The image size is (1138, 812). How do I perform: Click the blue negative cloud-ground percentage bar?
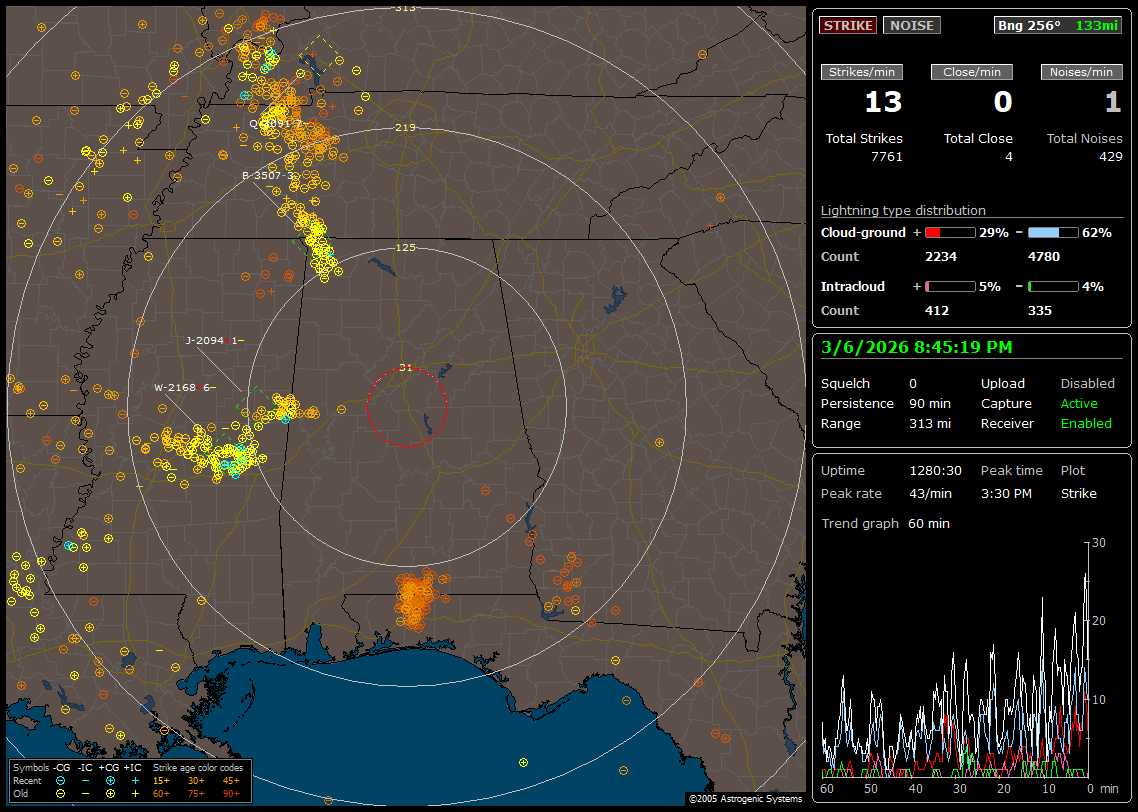coord(1053,232)
